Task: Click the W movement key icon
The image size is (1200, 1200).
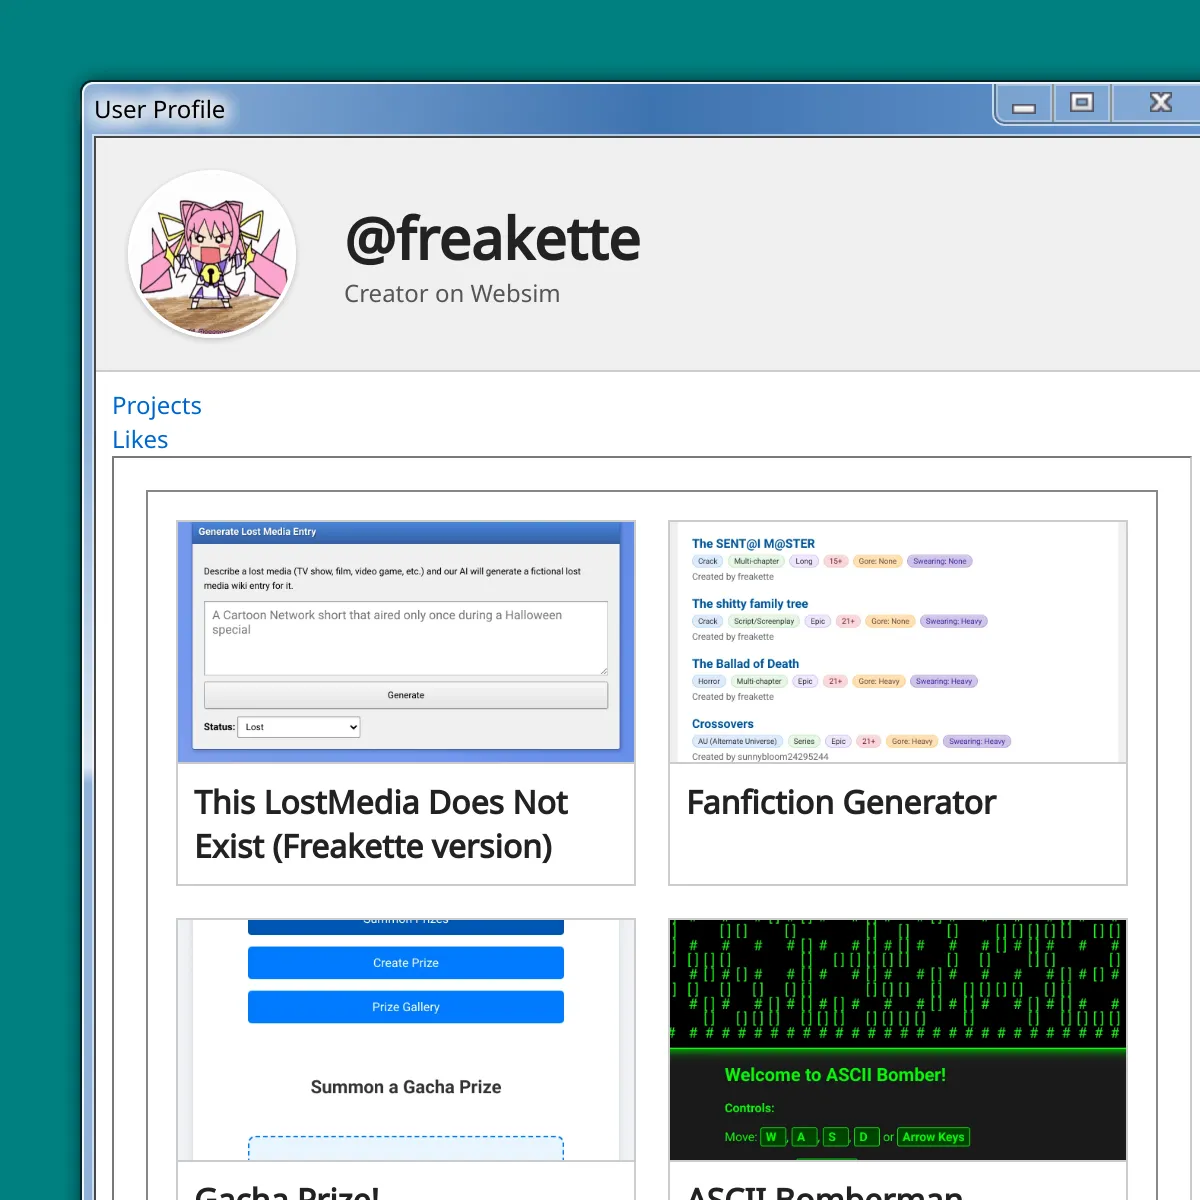Action: pos(771,1137)
